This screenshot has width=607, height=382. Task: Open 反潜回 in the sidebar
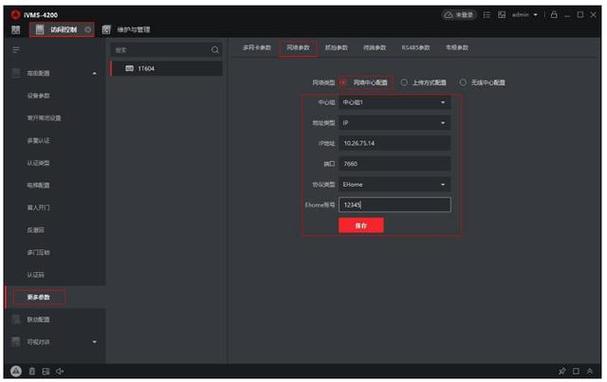36,230
